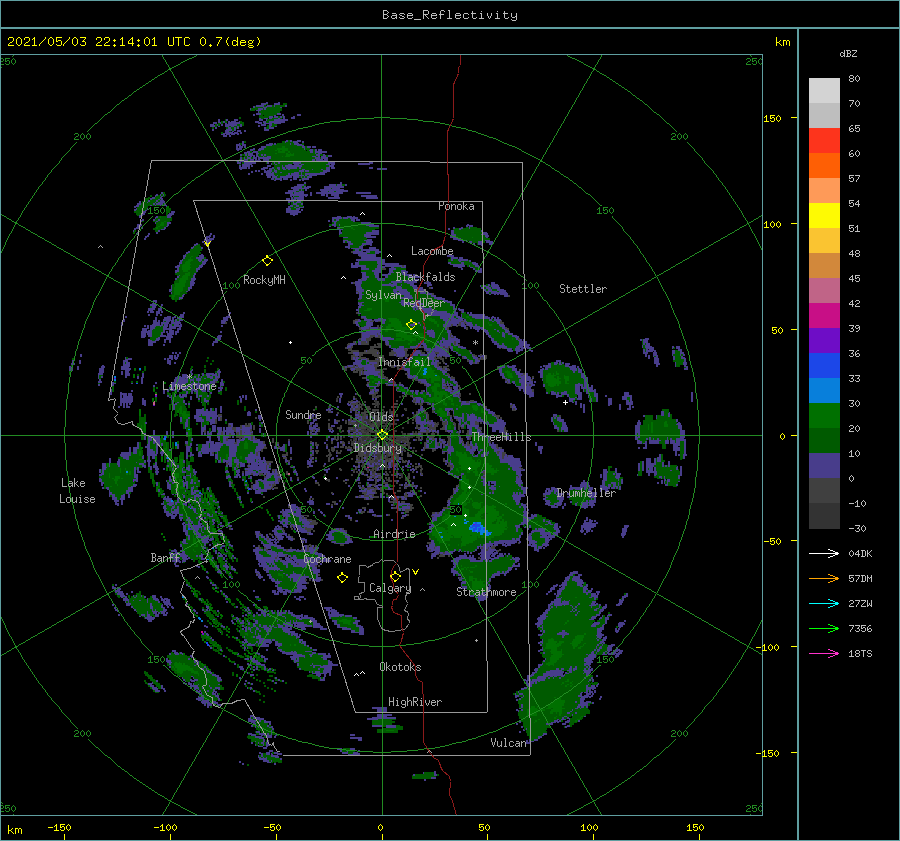The height and width of the screenshot is (841, 900).
Task: Click the 04DK legend label
Action: [860, 553]
